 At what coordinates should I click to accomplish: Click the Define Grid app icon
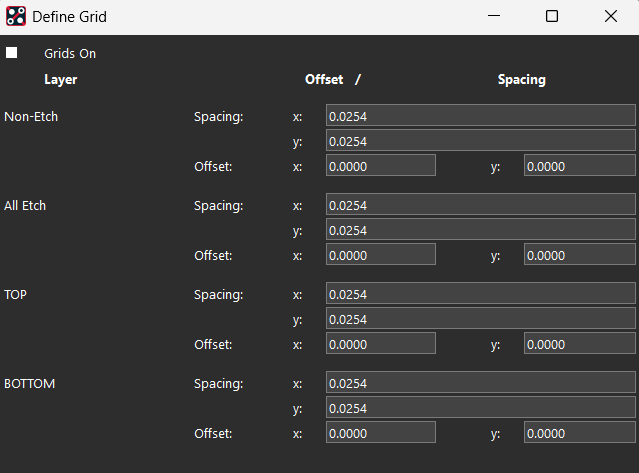point(16,16)
